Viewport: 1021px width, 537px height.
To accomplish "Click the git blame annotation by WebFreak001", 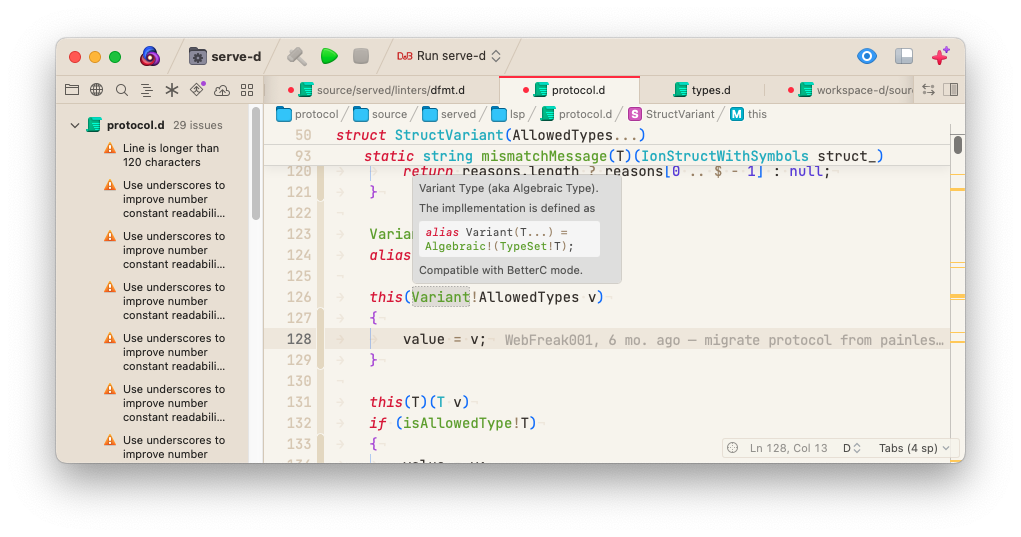I will (x=724, y=340).
